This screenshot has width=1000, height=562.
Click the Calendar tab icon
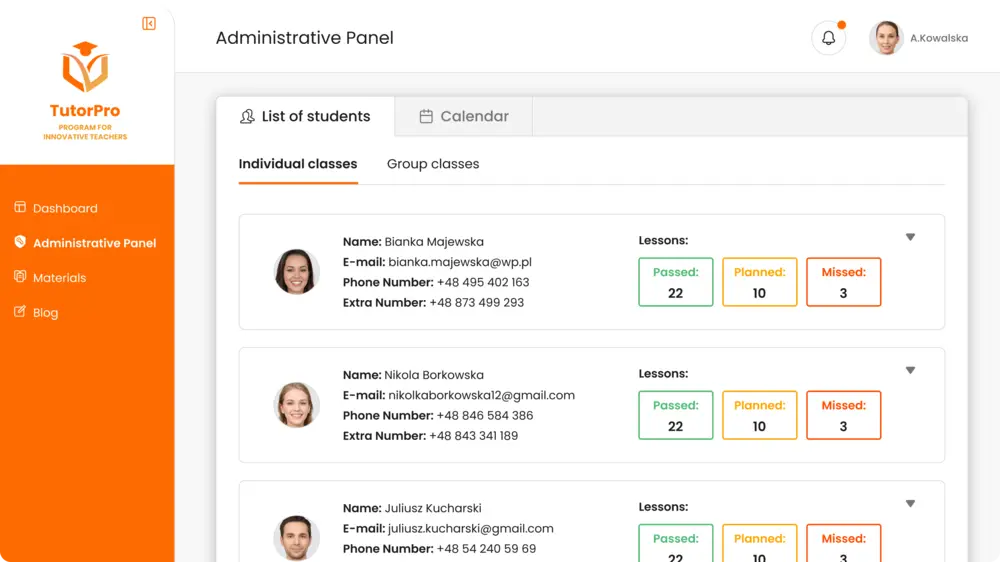click(x=426, y=116)
